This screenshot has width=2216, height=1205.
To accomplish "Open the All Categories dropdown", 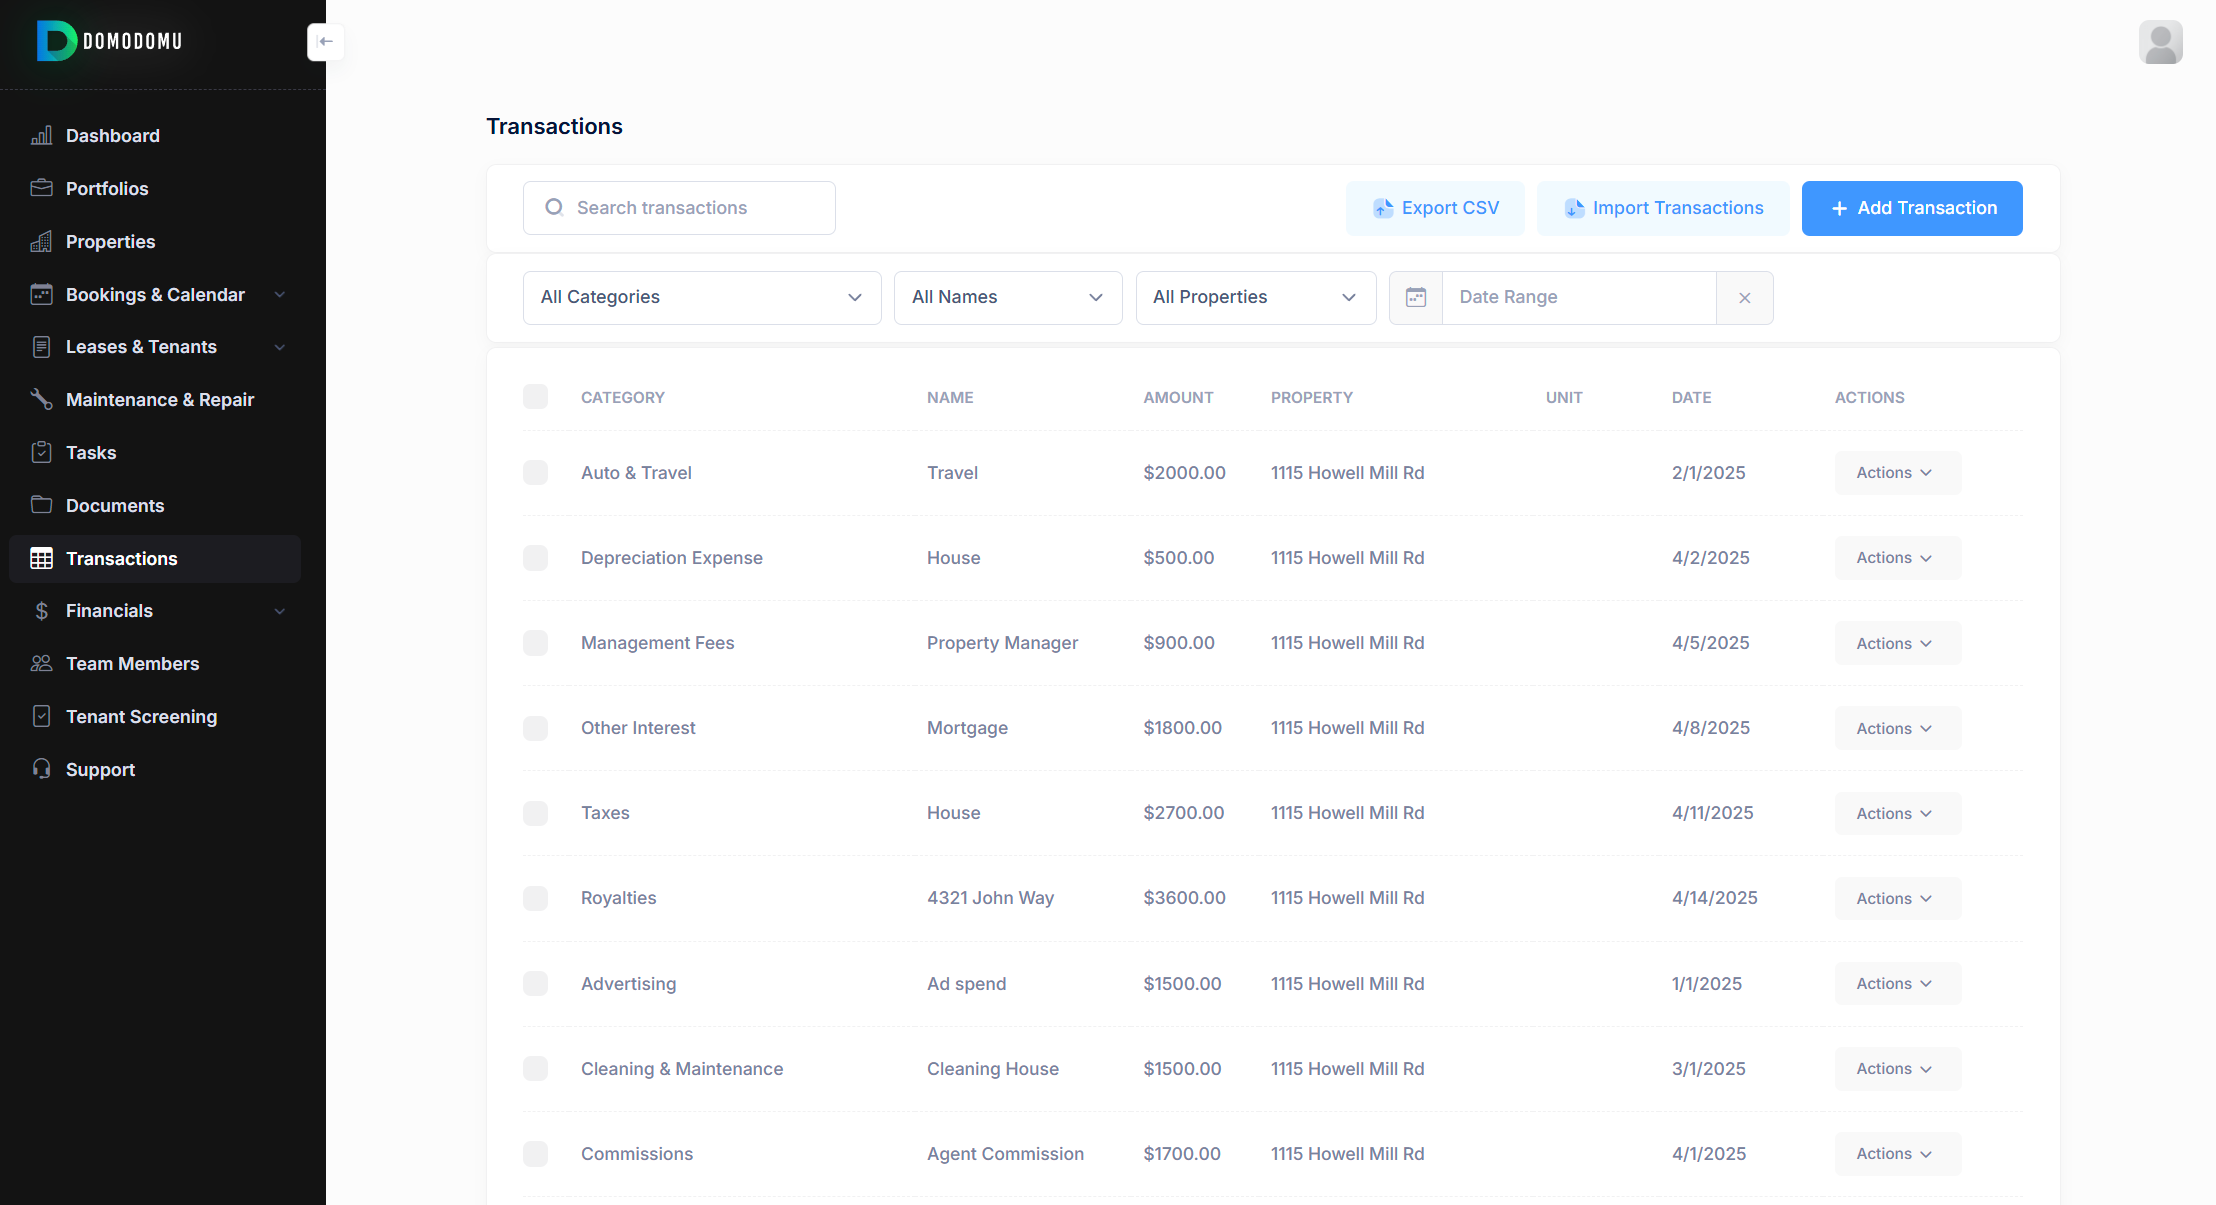I will tap(701, 298).
